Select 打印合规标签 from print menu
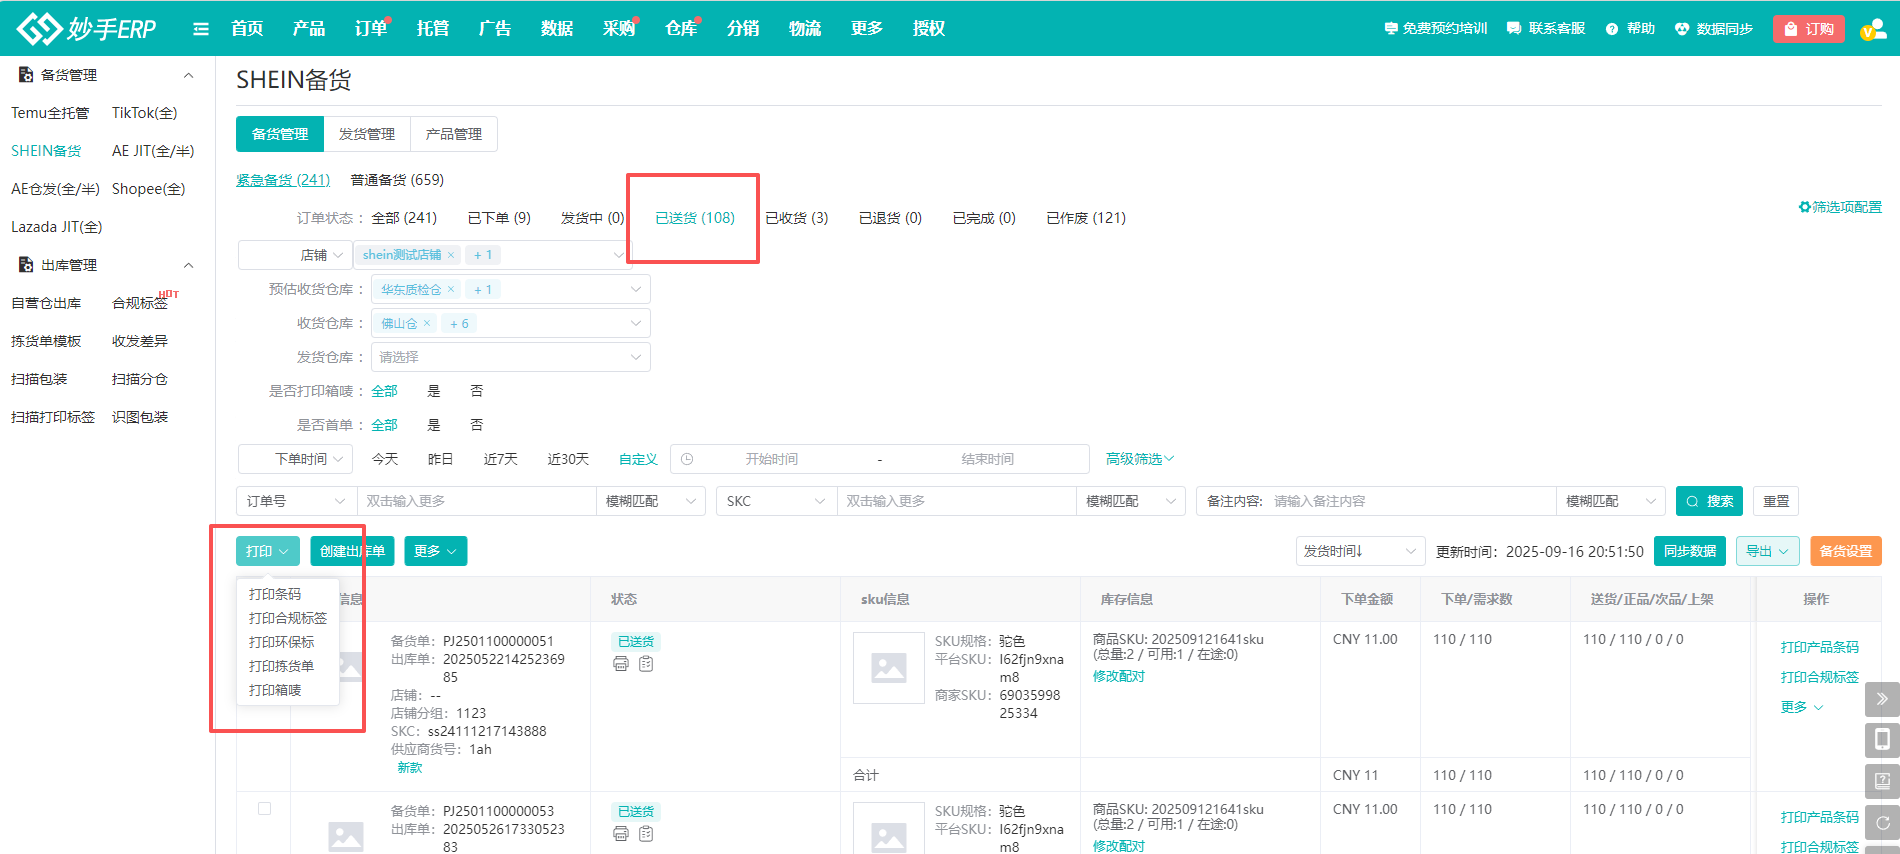Image resolution: width=1900 pixels, height=854 pixels. pyautogui.click(x=288, y=618)
